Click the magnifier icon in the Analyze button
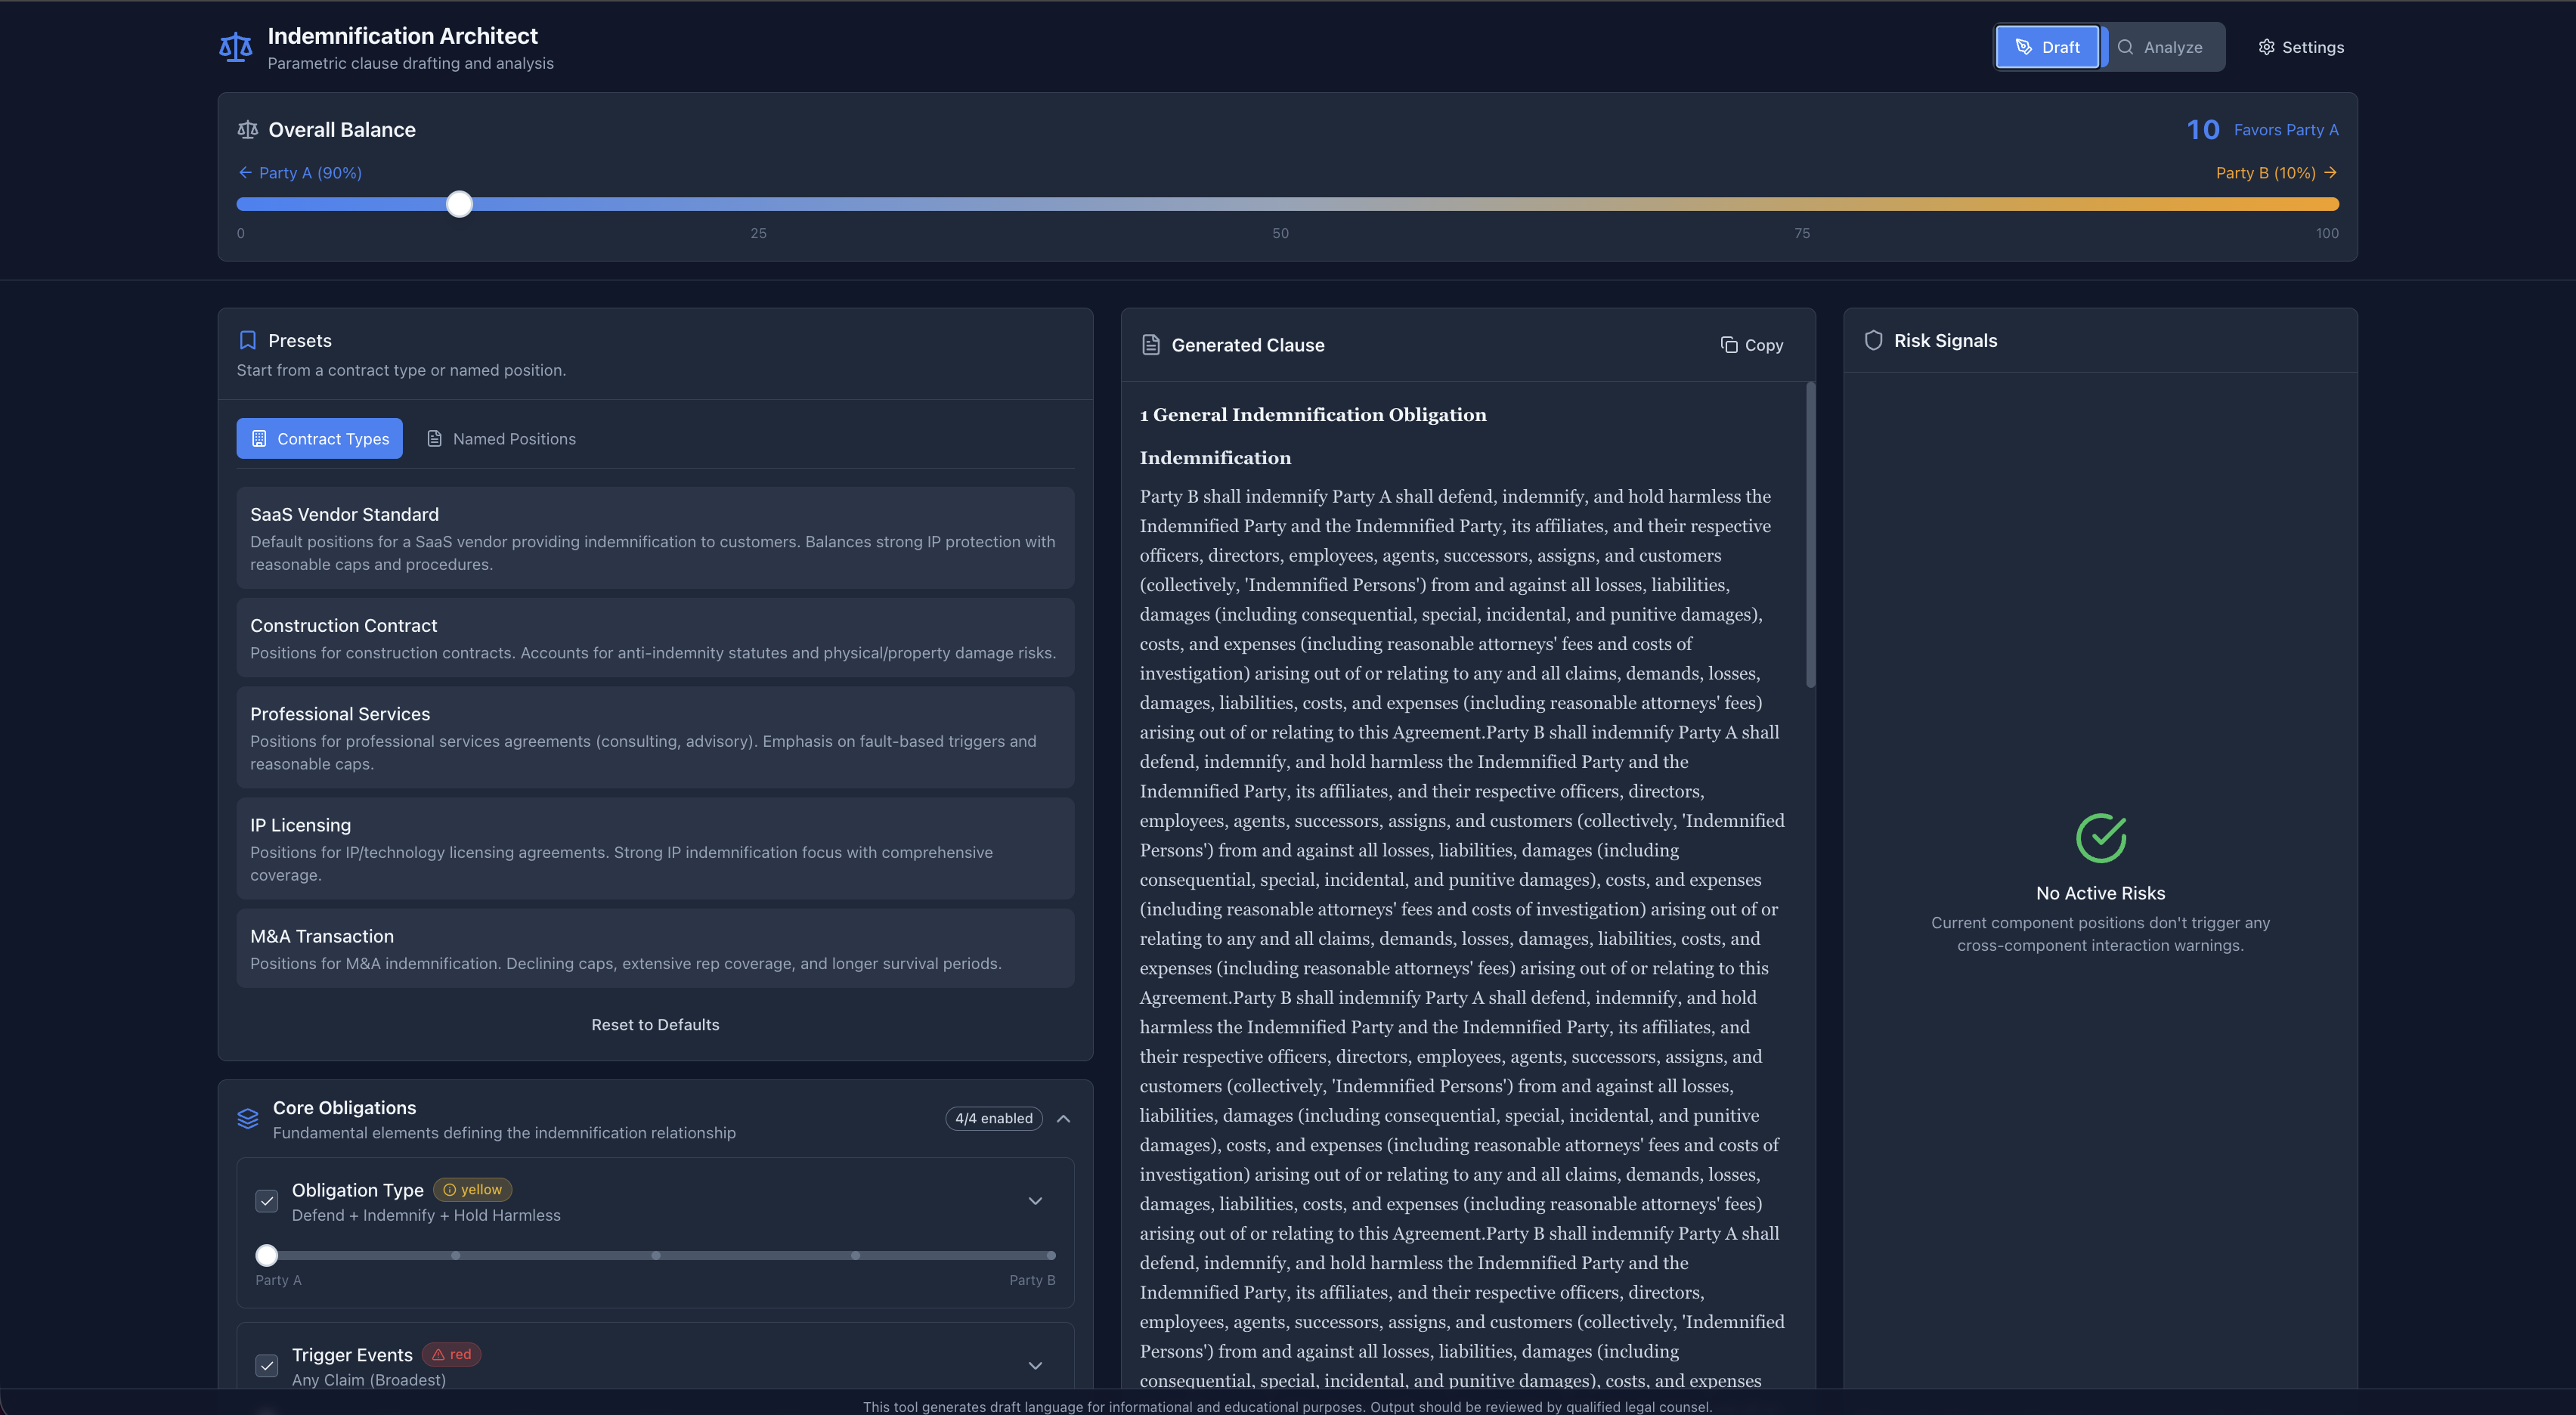2576x1415 pixels. 2126,47
